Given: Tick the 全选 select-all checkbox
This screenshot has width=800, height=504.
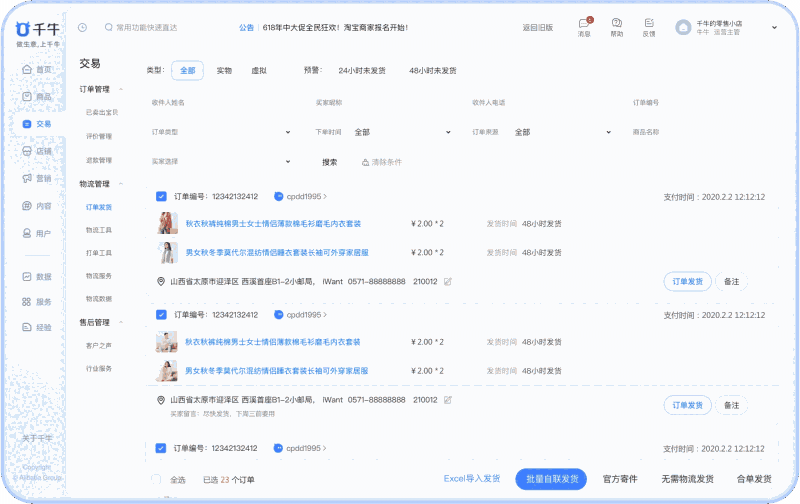Looking at the screenshot, I should pos(156,479).
